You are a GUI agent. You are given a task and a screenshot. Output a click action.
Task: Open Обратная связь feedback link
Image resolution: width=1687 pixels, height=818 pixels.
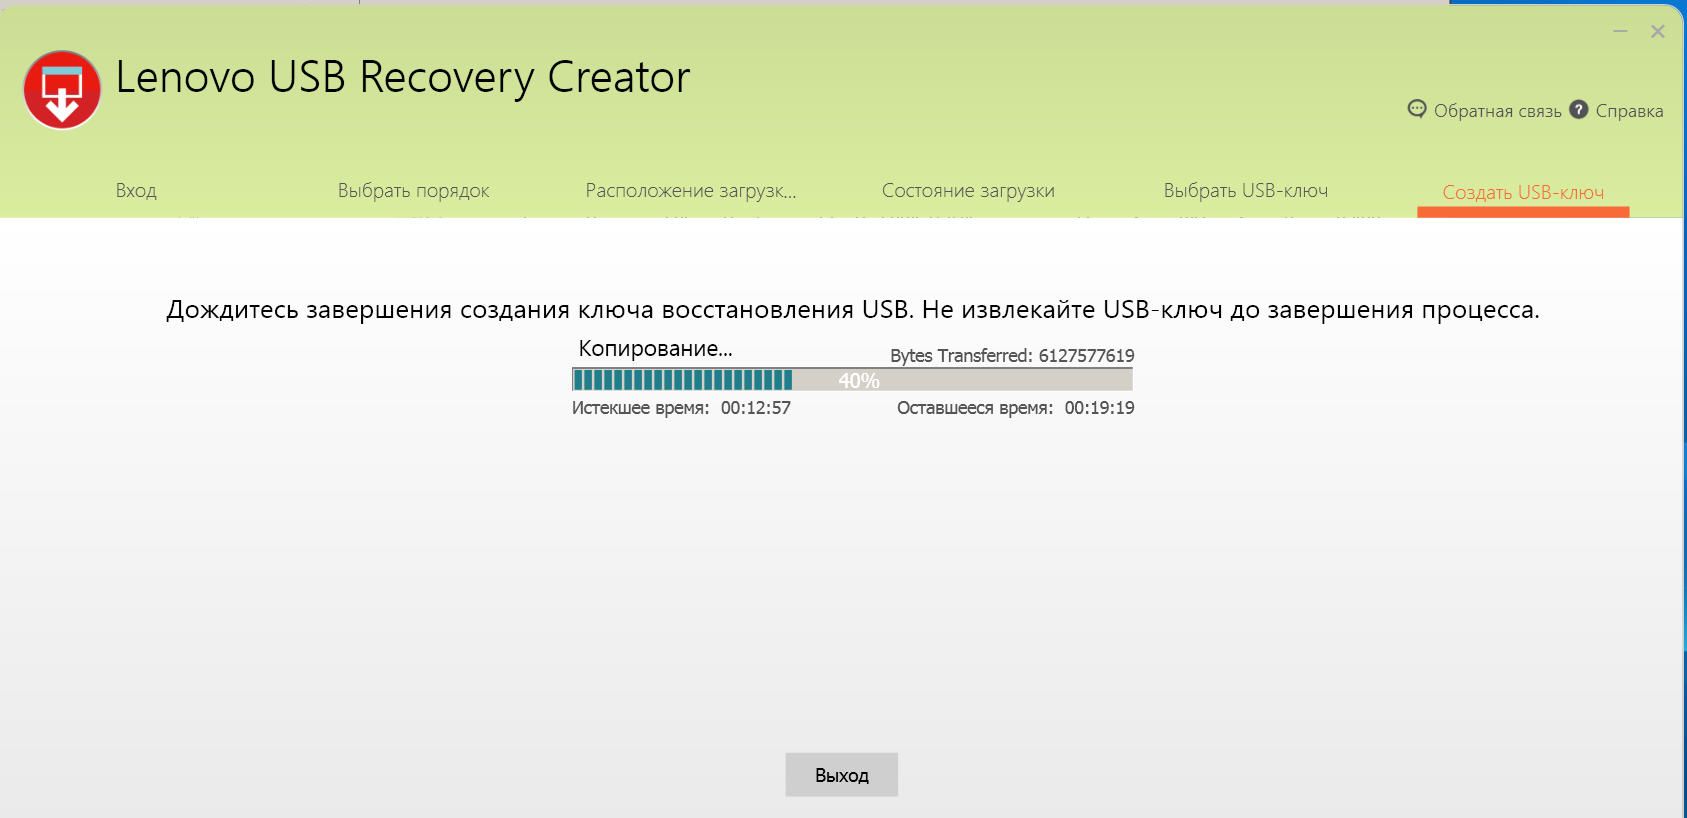(1497, 111)
